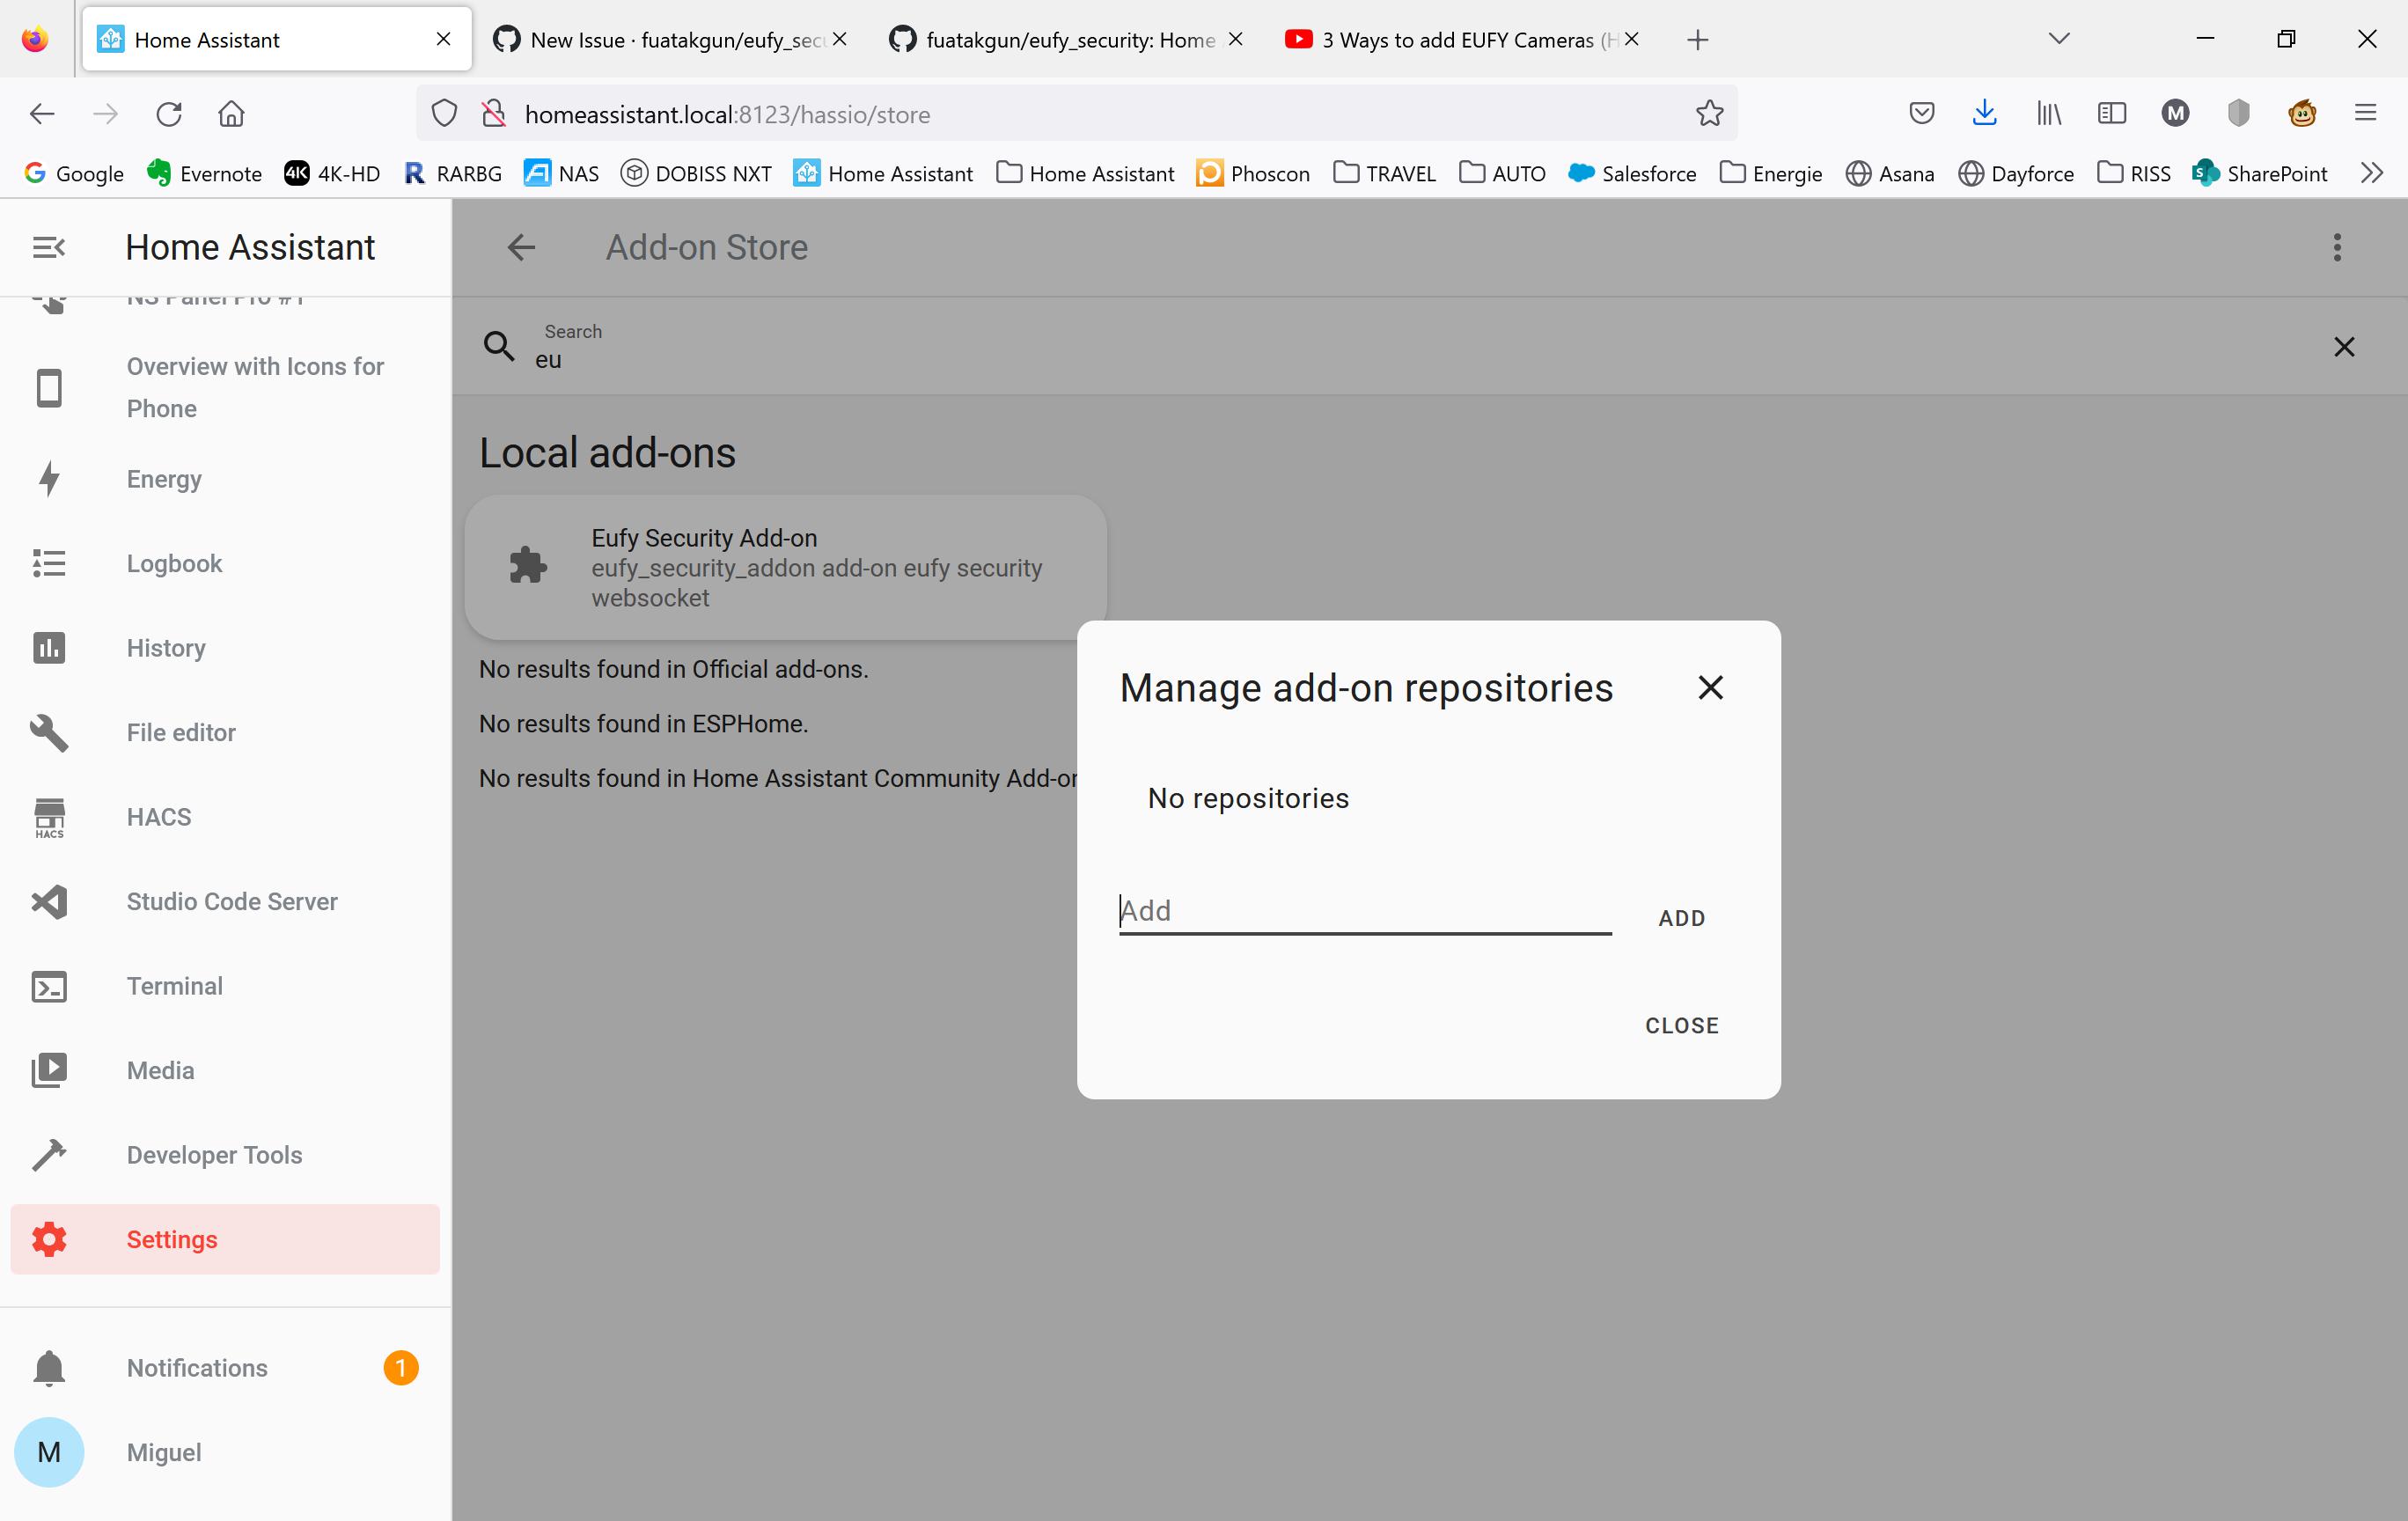Switch to the fuatakgun/eufy_security GitHub tab
This screenshot has height=1521, width=2408.
1066,40
